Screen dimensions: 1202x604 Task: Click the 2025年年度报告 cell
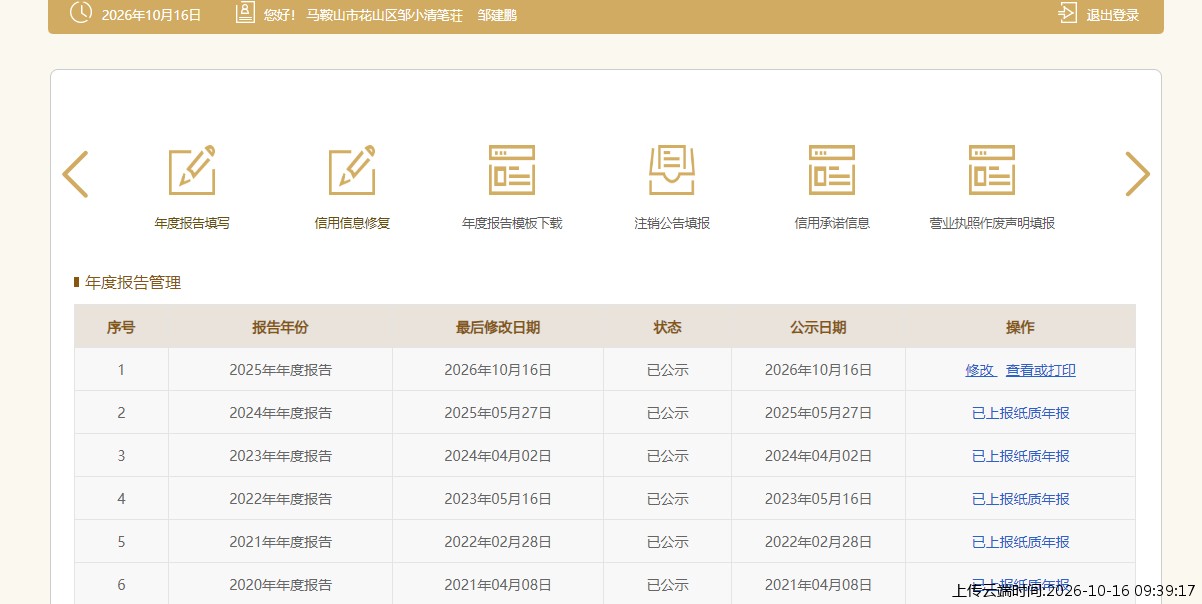click(x=280, y=370)
